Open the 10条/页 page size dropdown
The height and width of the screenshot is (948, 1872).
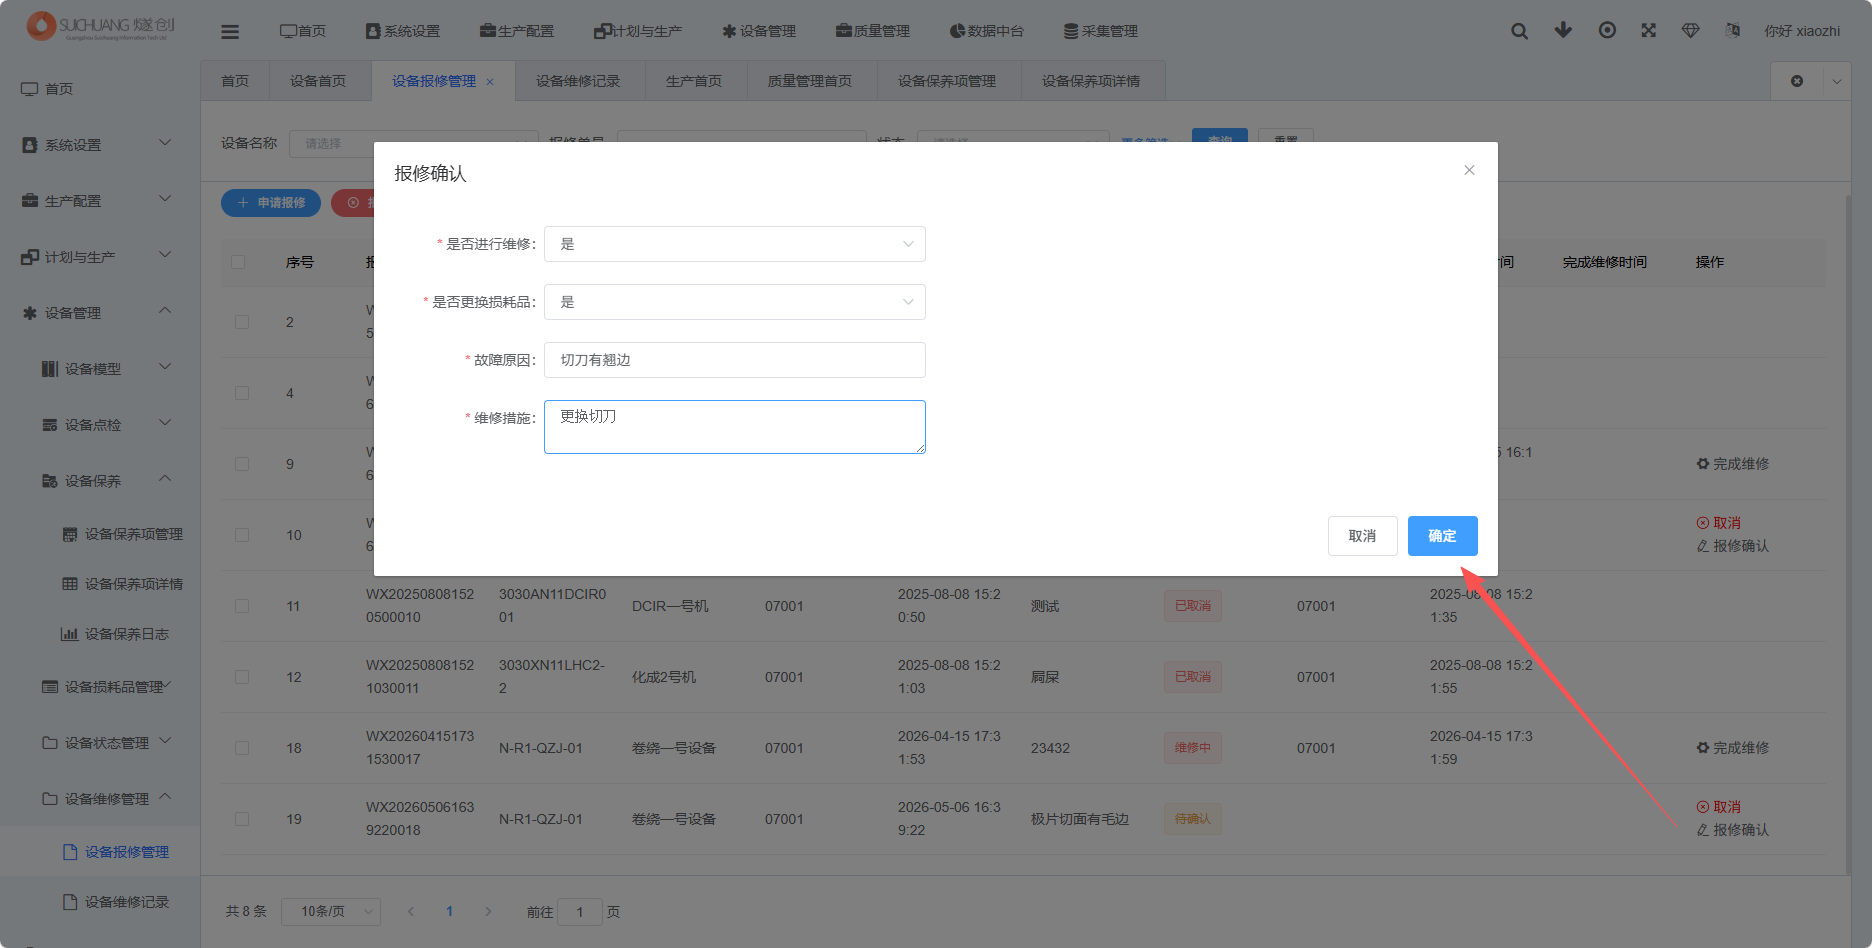[331, 912]
